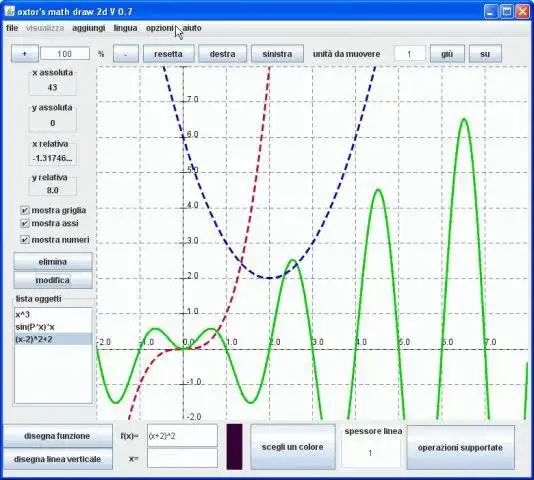
Task: Click the spessore linea field
Action: [371, 453]
